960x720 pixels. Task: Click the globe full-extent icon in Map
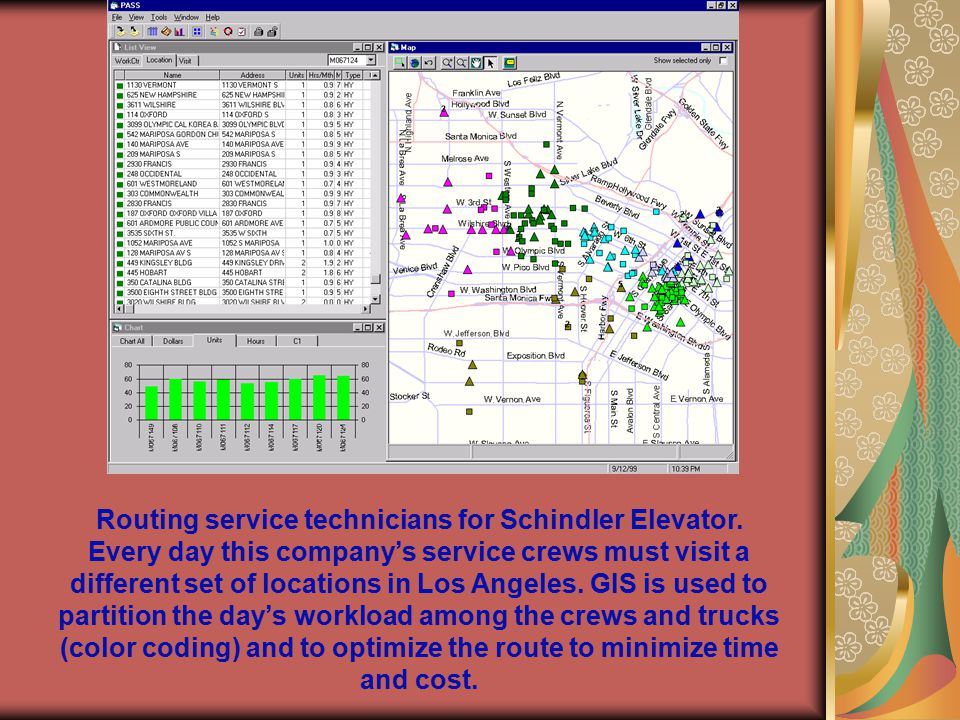[414, 62]
